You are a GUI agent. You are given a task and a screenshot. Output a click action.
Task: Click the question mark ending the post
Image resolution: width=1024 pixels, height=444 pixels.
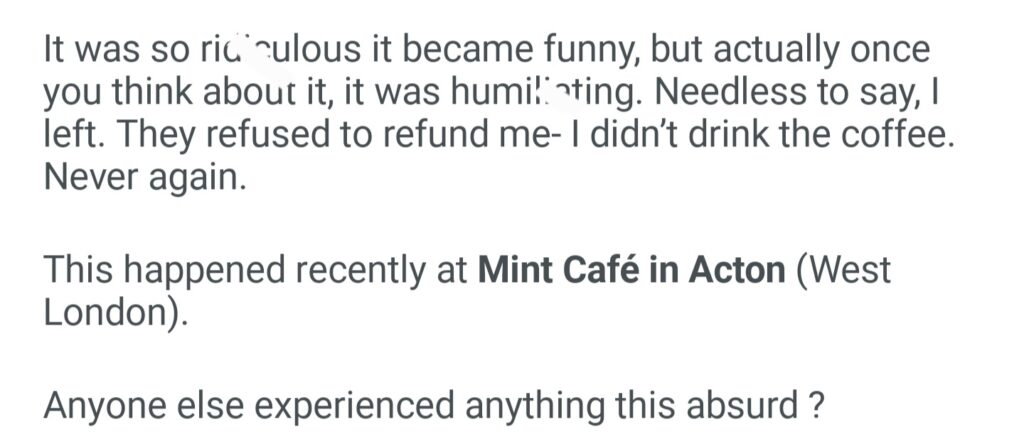click(x=817, y=407)
